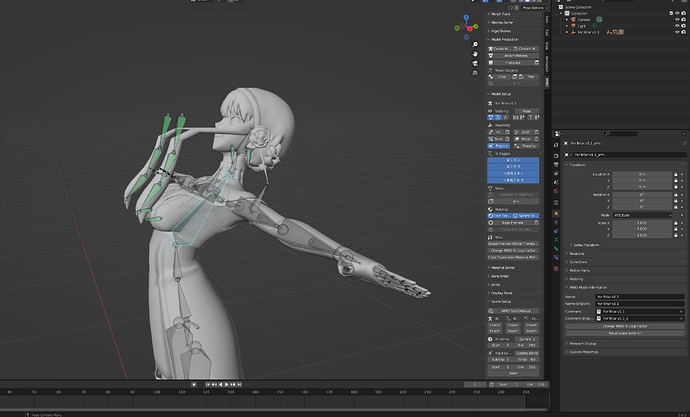Open the World properties red globe icon

[556, 191]
